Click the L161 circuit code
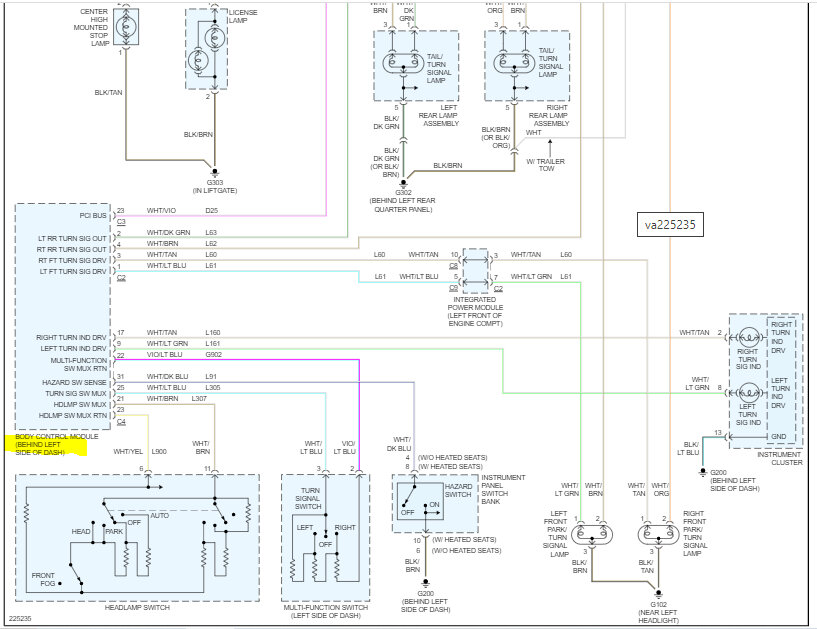The width and height of the screenshot is (817, 629). point(213,343)
